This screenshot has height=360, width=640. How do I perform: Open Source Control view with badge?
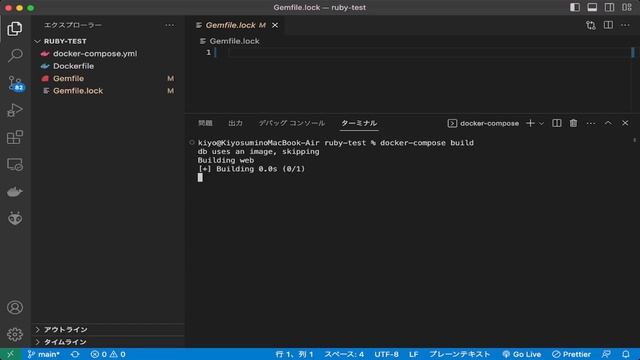tap(16, 83)
